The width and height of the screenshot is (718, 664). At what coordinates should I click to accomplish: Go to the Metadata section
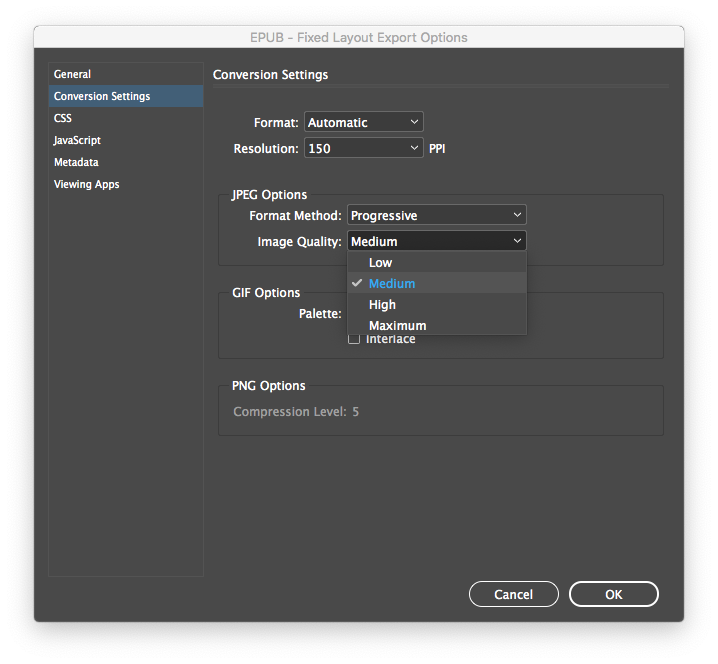pos(76,162)
